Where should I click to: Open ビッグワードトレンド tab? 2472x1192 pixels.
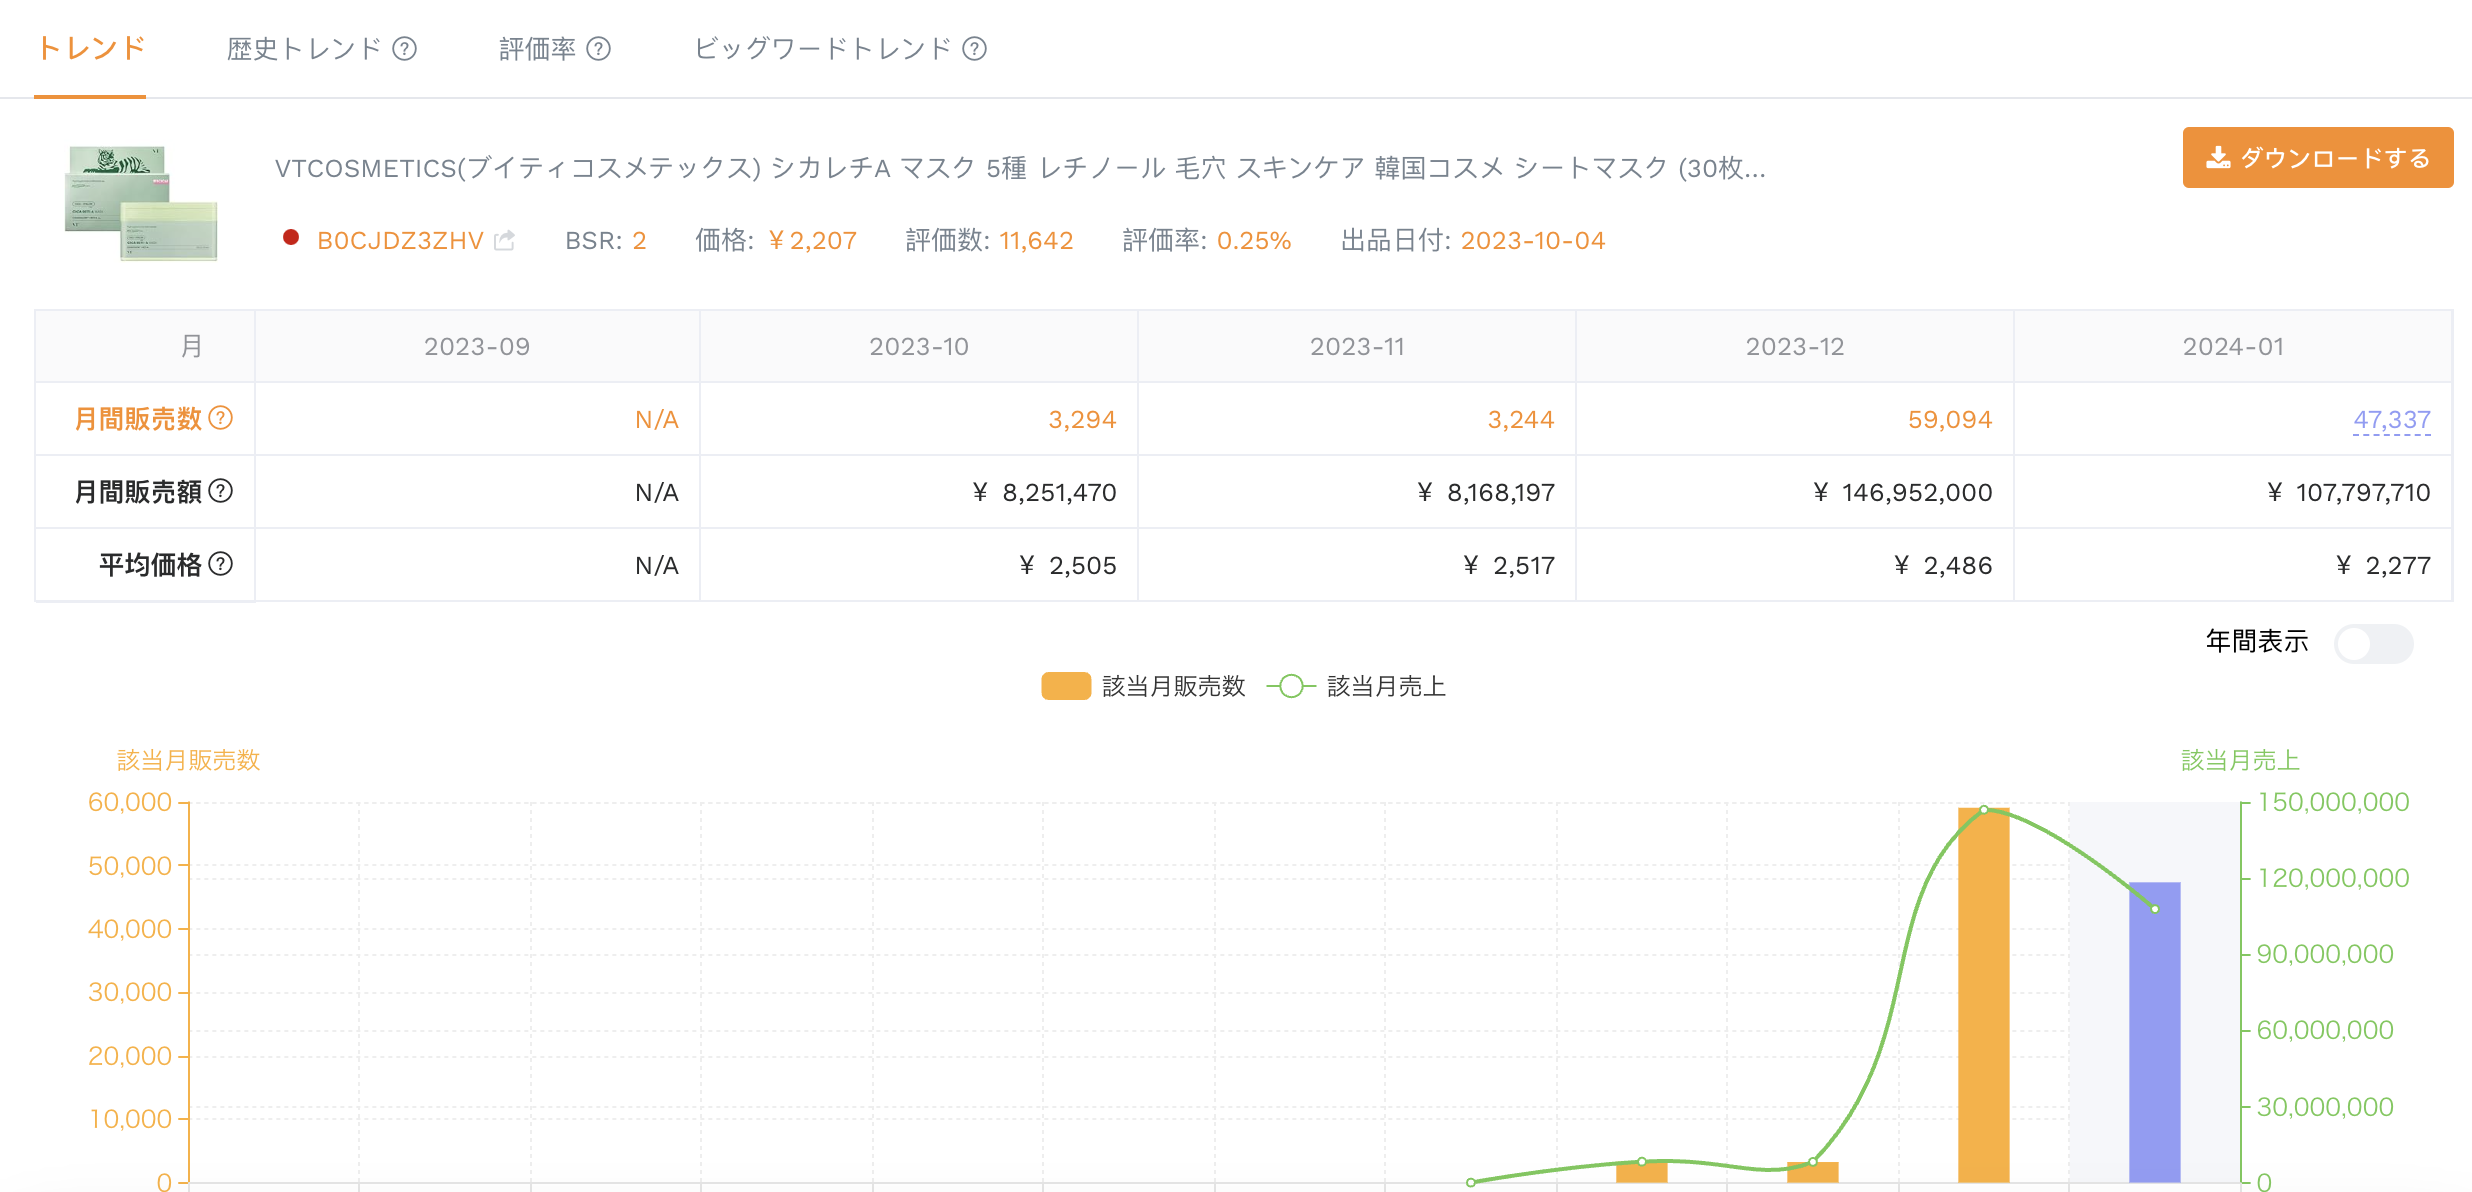click(x=822, y=49)
